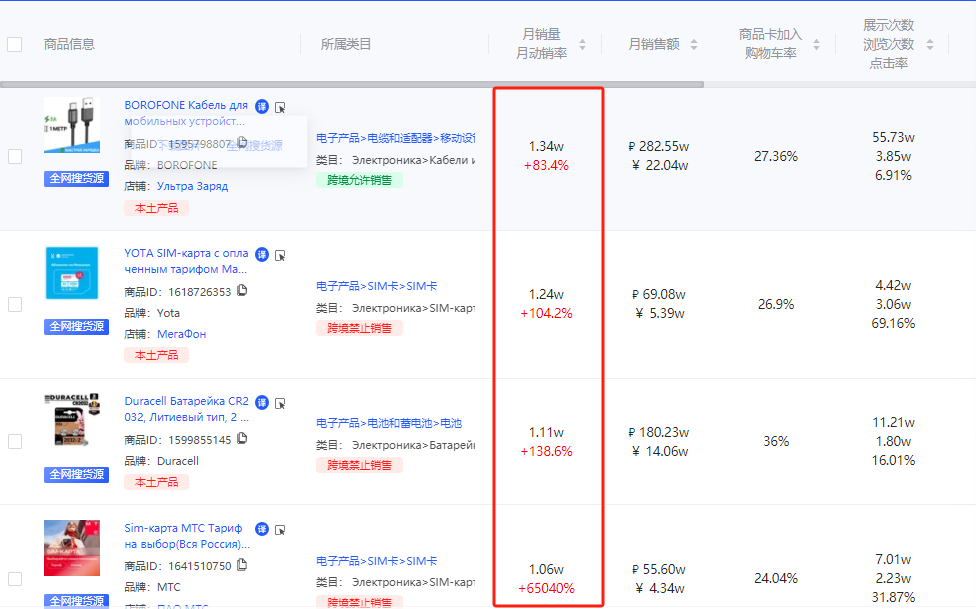Click the 跨境禁止销售 tag on YOTA row
976x609 pixels.
pos(359,328)
